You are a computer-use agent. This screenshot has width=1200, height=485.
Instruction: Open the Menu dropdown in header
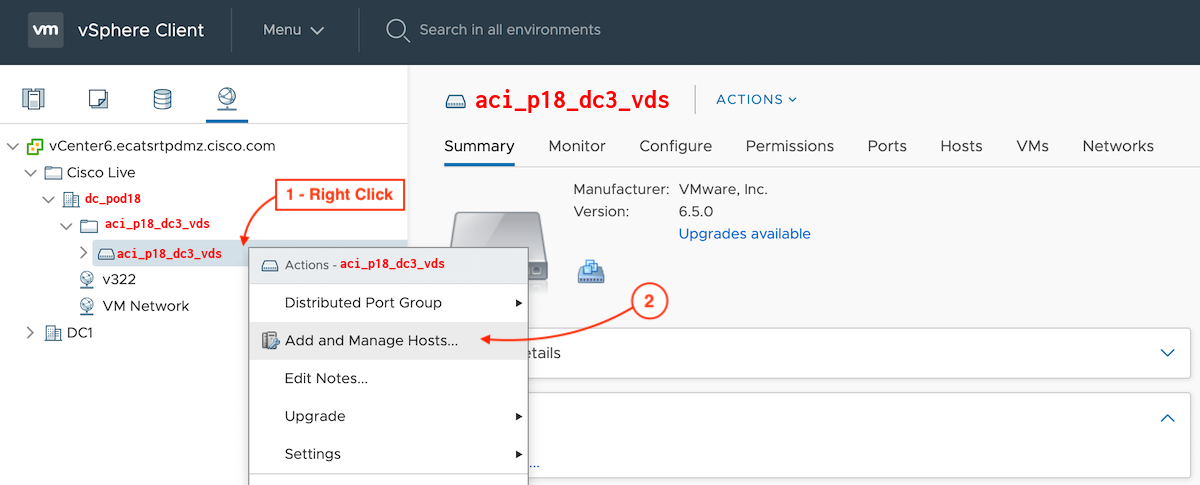point(293,30)
